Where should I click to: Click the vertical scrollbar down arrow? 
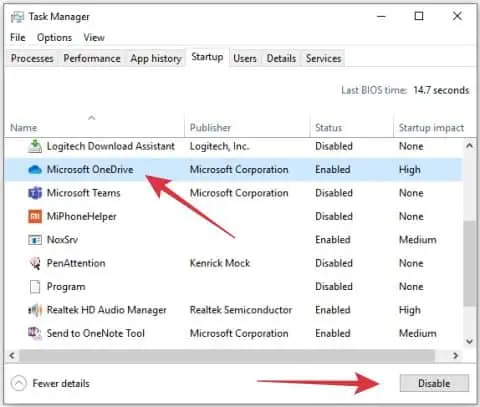[x=469, y=341]
